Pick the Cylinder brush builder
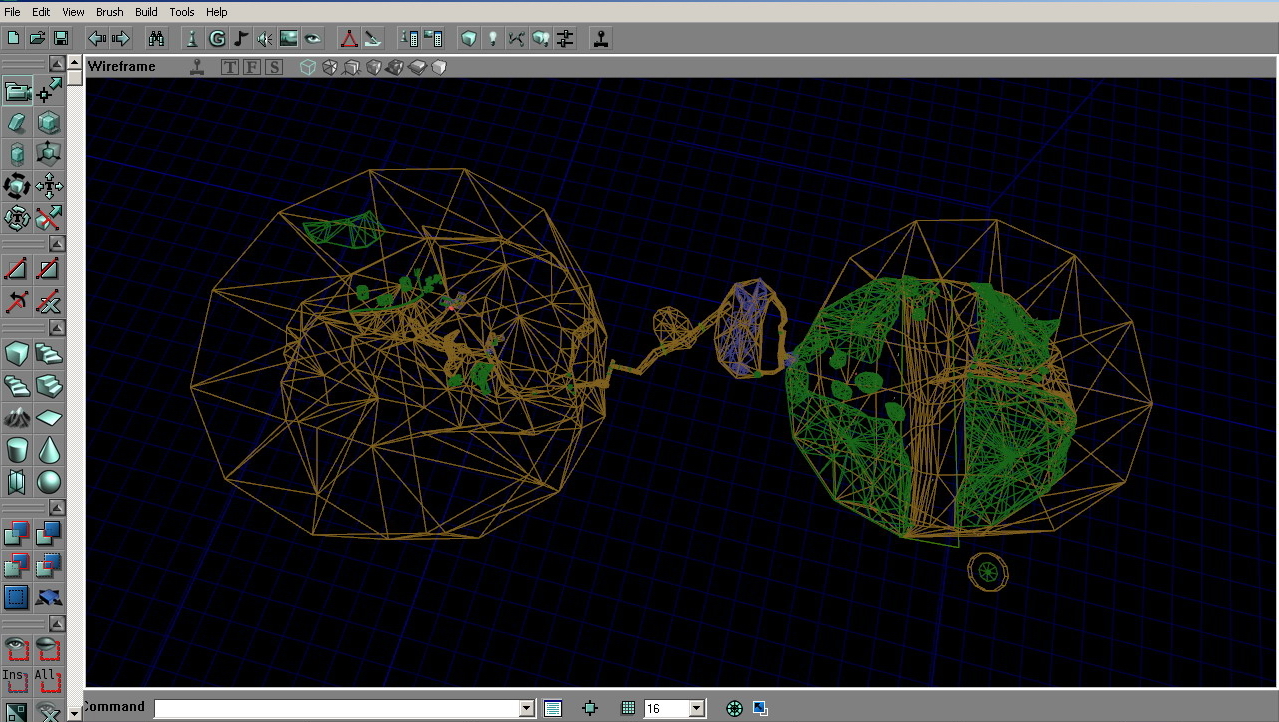Screen dimensions: 1279x722 (17, 450)
